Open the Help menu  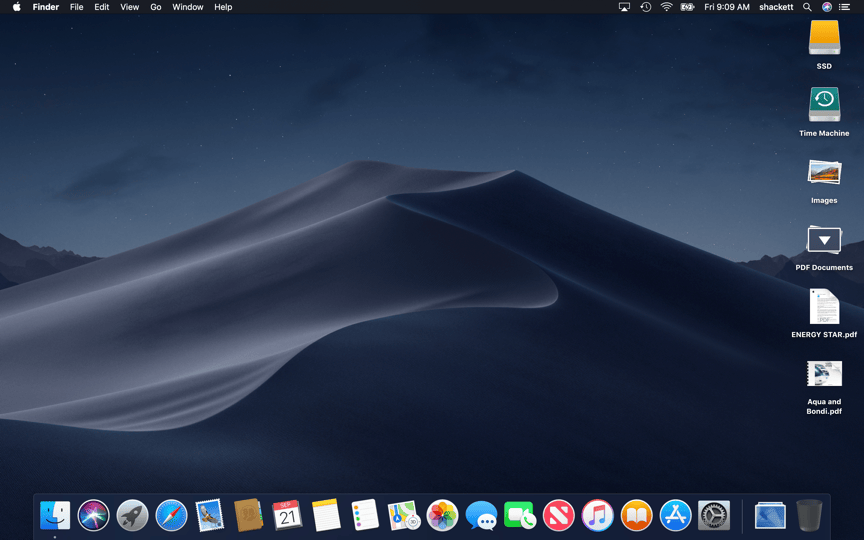tap(223, 7)
